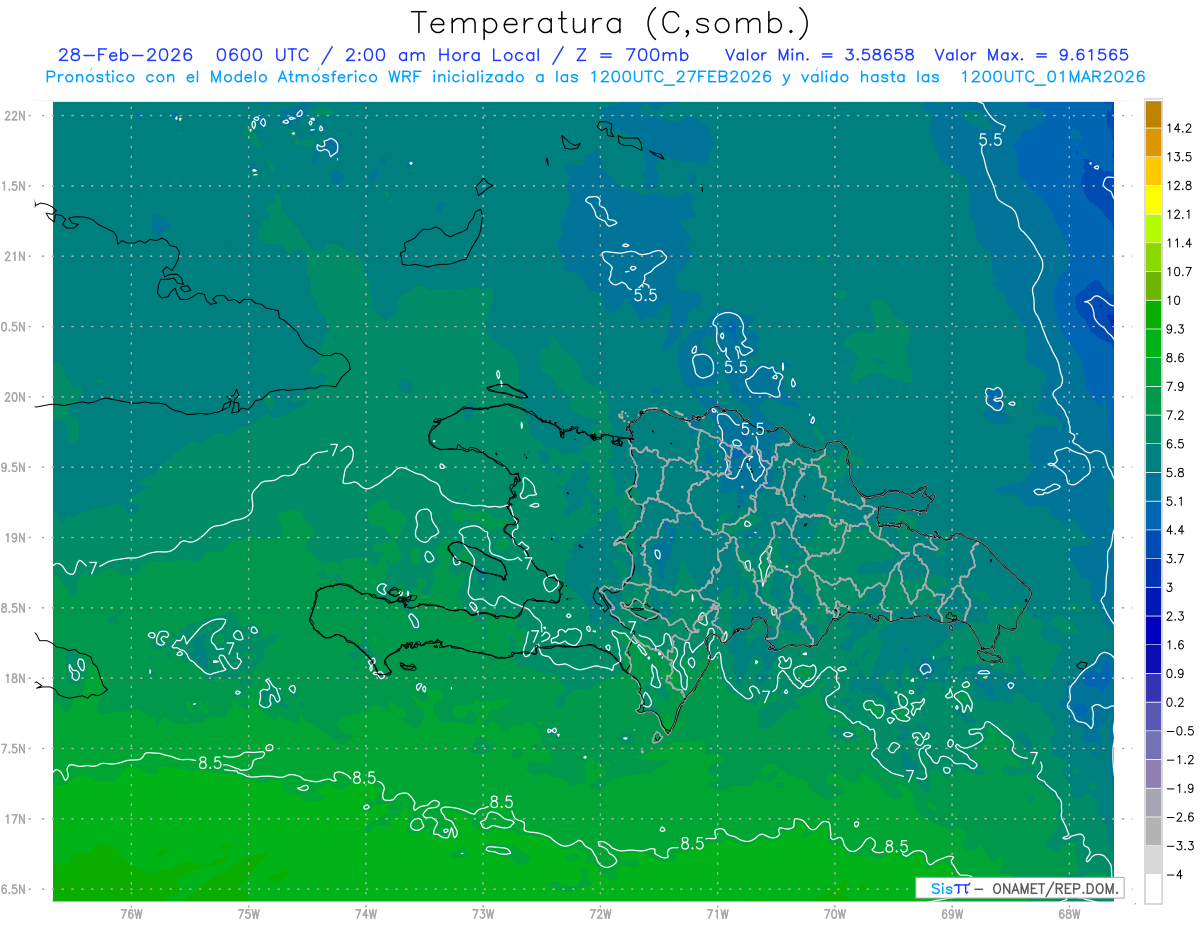Click the '2:00 am Hora Local' text
The image size is (1200, 927).
point(444,55)
